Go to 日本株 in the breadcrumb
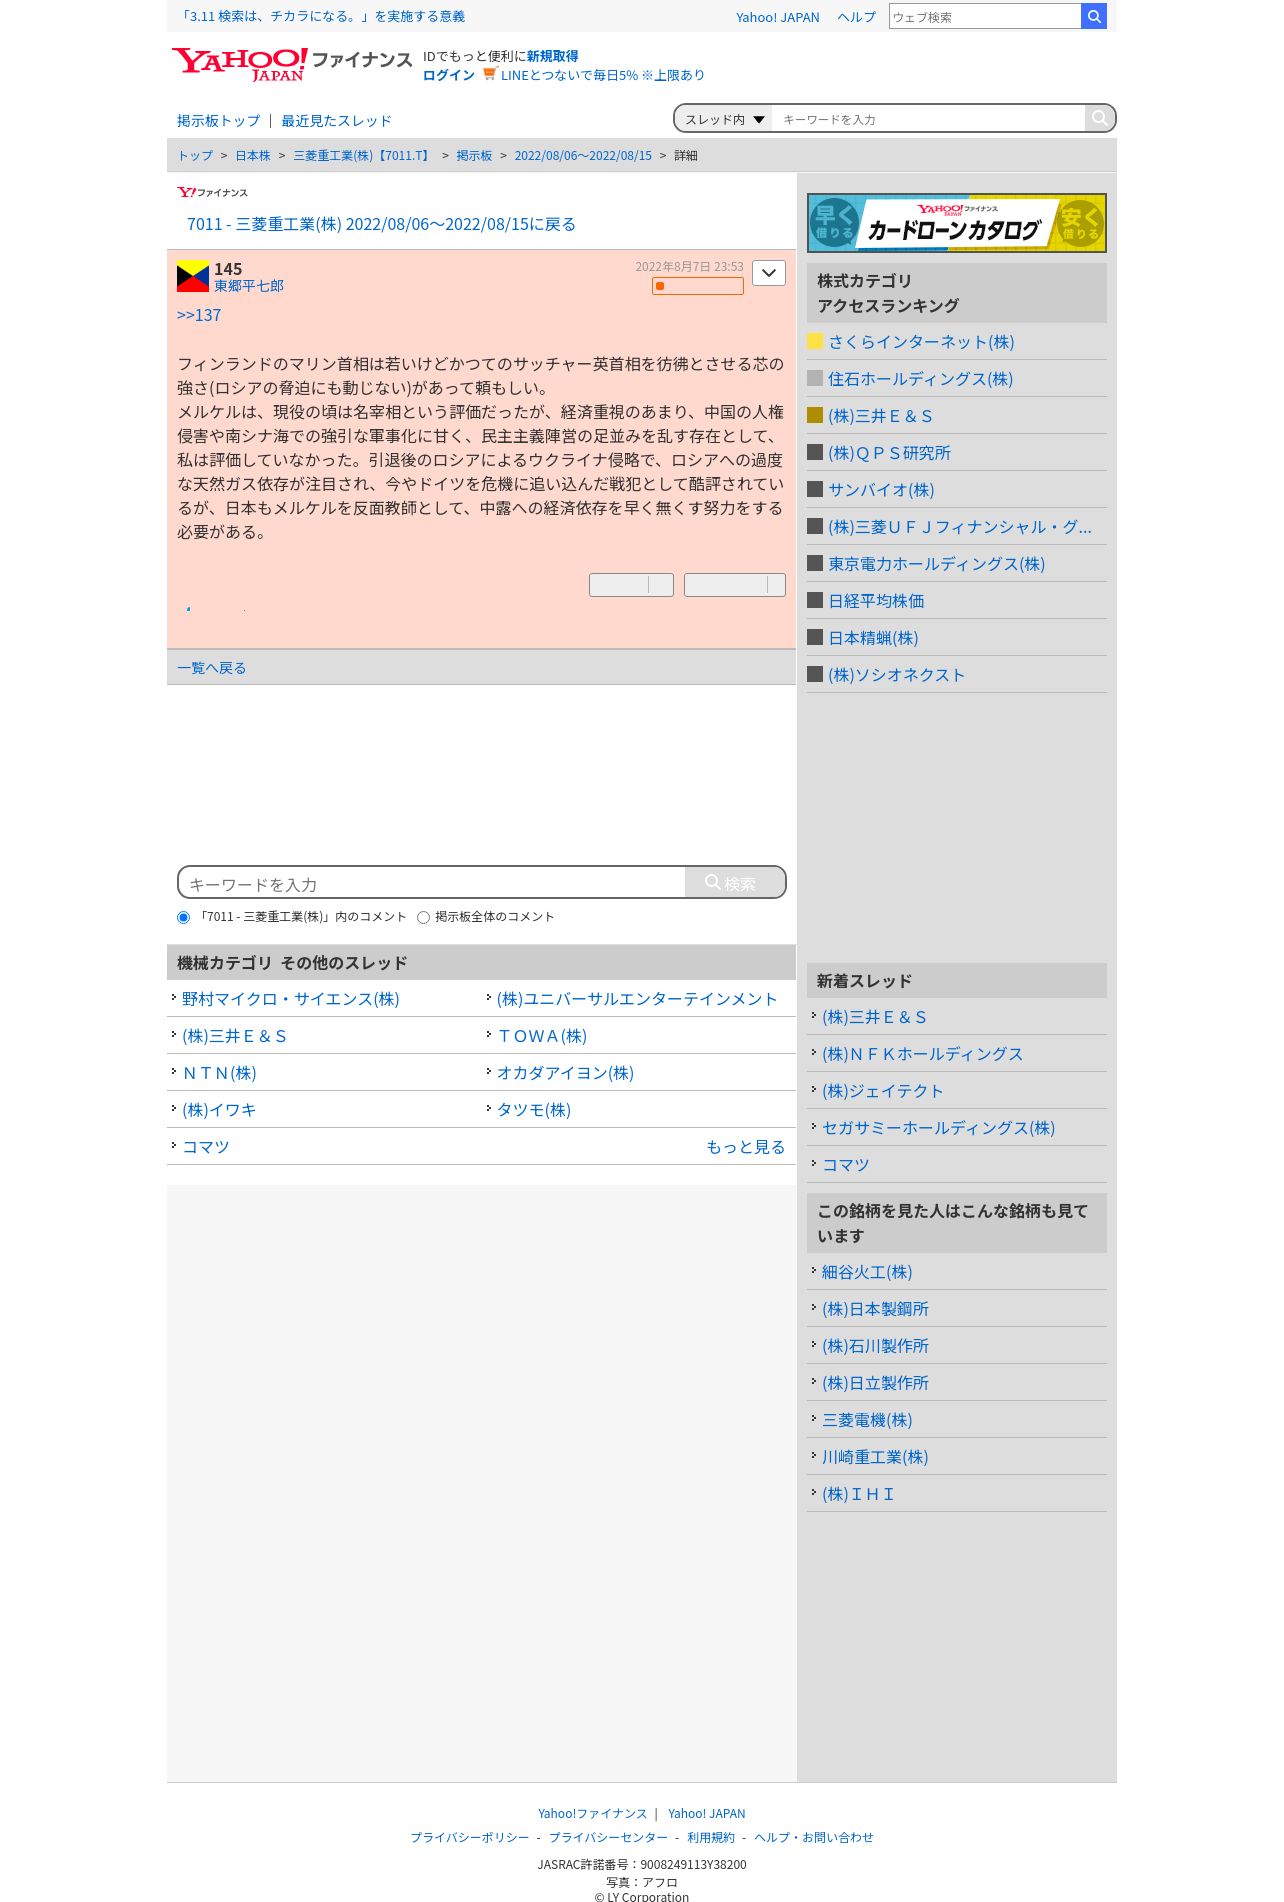 [x=253, y=156]
